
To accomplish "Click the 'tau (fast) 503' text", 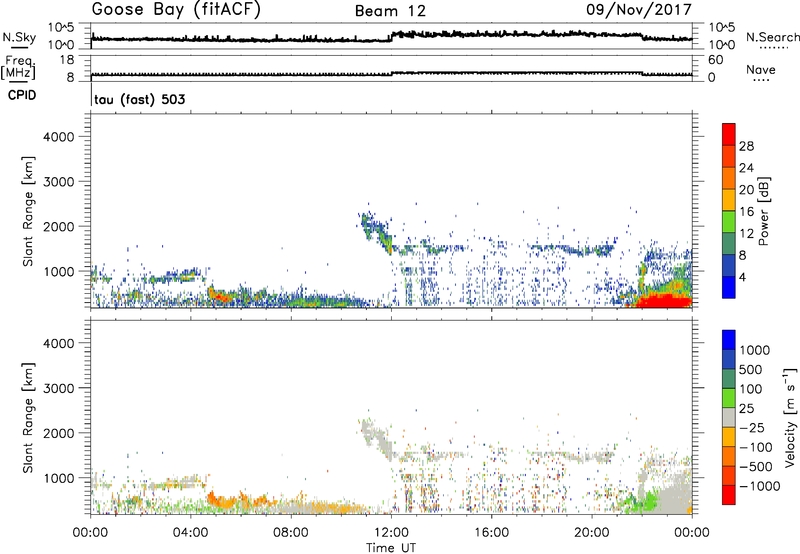I will [x=139, y=99].
